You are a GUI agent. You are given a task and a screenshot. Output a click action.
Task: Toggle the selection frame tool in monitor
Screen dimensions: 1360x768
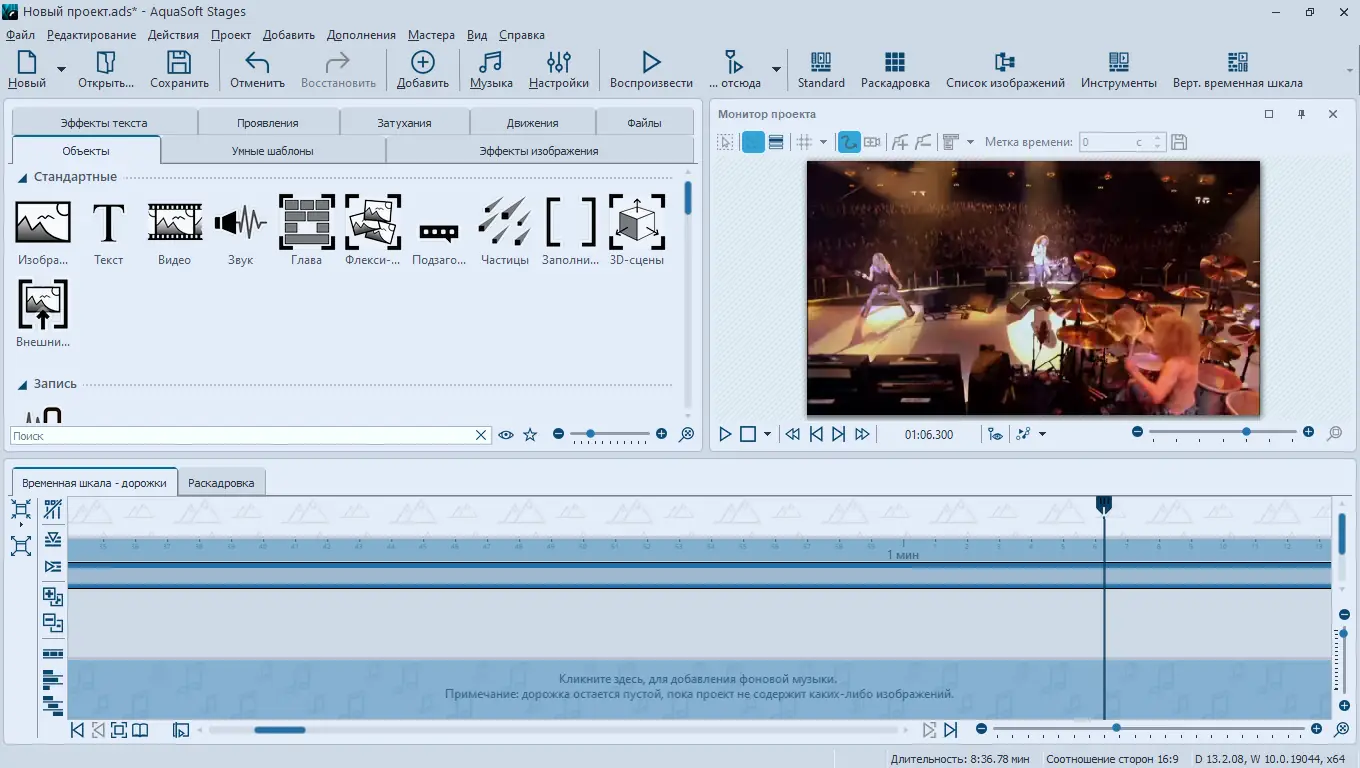tap(726, 142)
